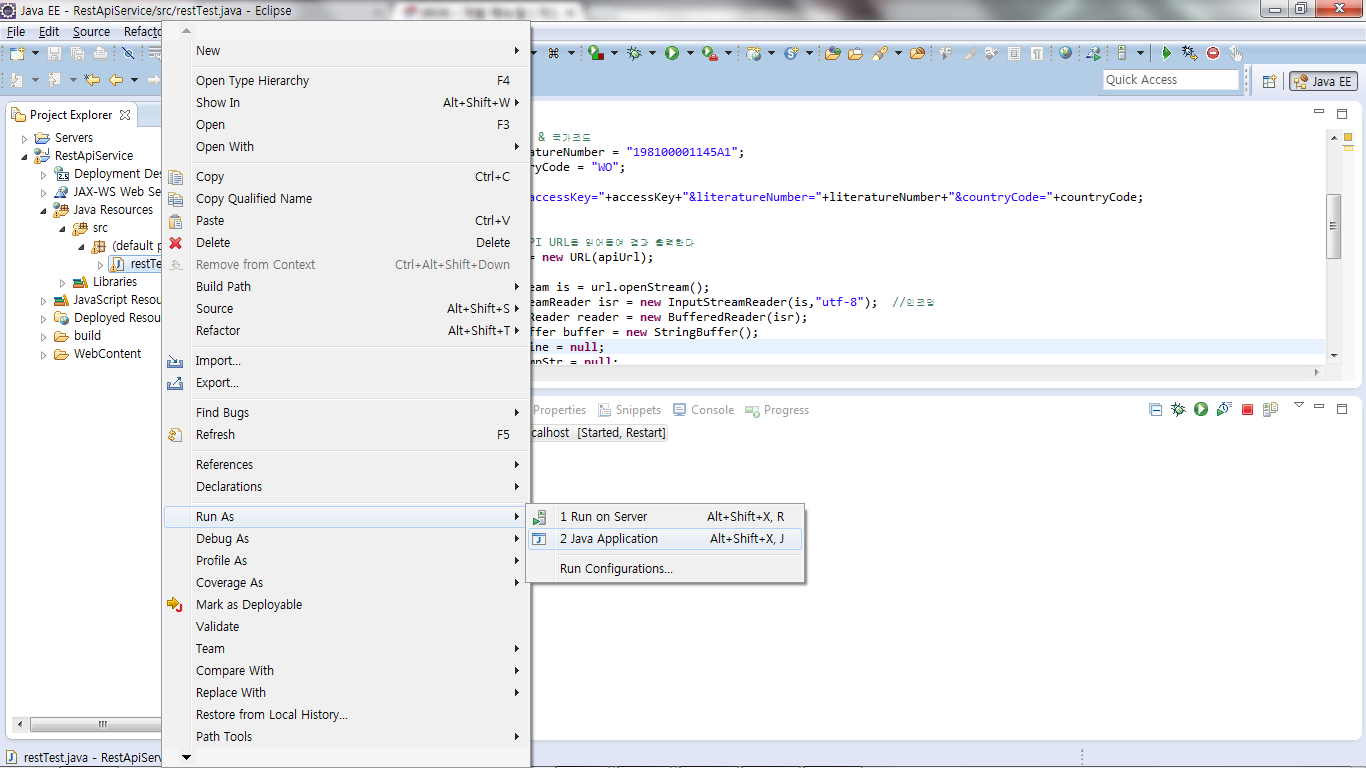Toggle the Skip All Breakpoints icon
Screen dimensions: 1366x768
[128, 53]
